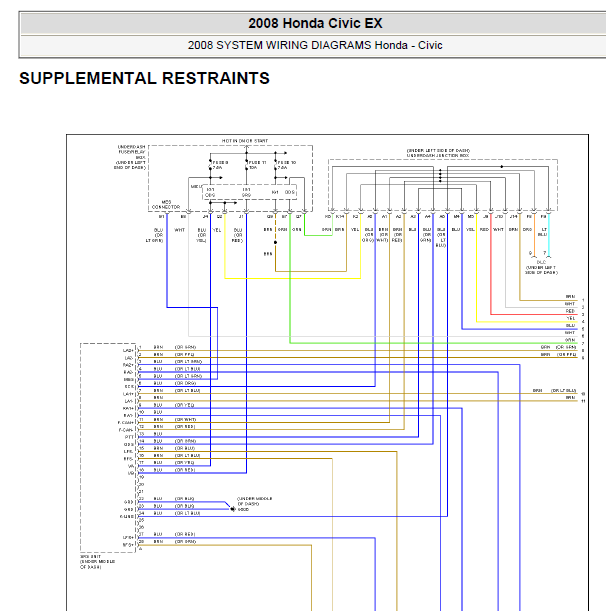
Task: Click the 'F-CAN+' pin label
Action: tap(125, 423)
